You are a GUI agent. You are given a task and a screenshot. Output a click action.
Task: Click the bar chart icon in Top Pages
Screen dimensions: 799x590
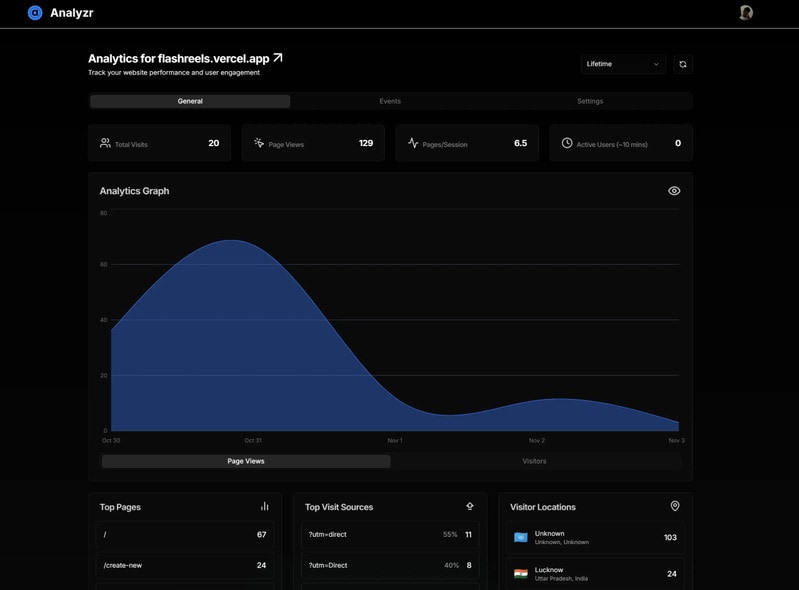click(265, 507)
